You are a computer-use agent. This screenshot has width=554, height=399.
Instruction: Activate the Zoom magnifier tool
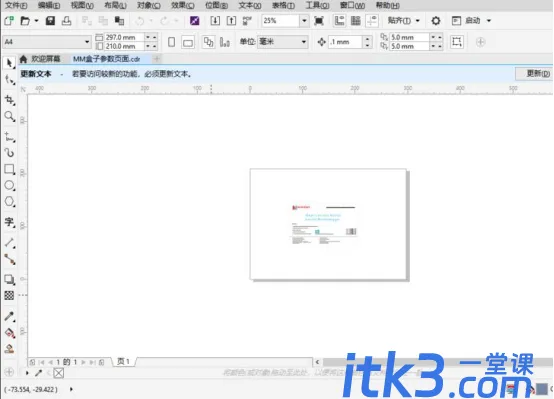tap(9, 116)
